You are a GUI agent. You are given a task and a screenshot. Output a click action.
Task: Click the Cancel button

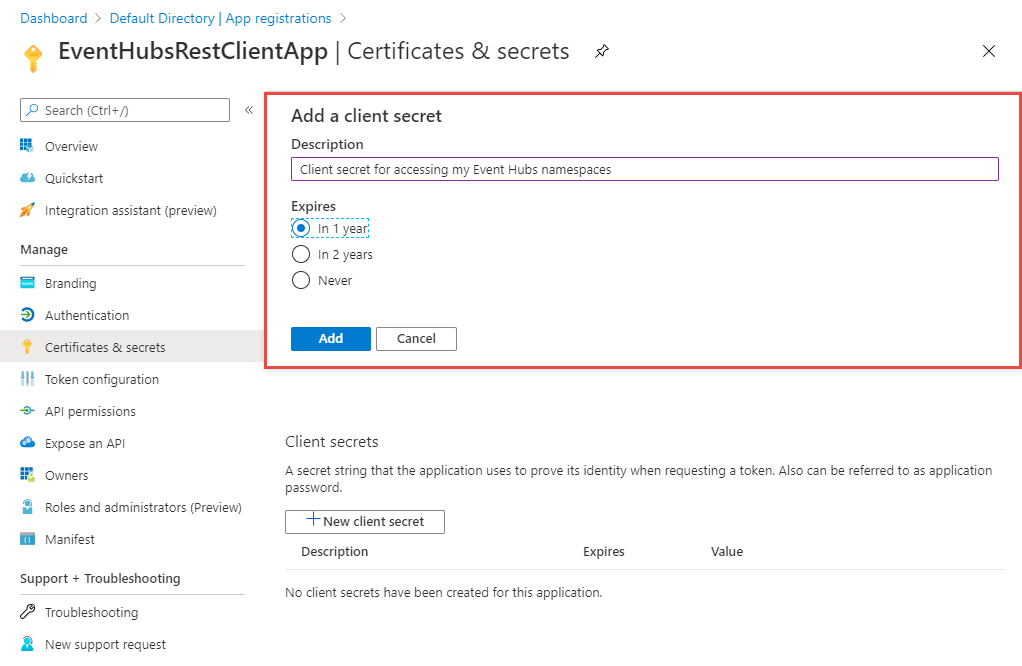[416, 338]
